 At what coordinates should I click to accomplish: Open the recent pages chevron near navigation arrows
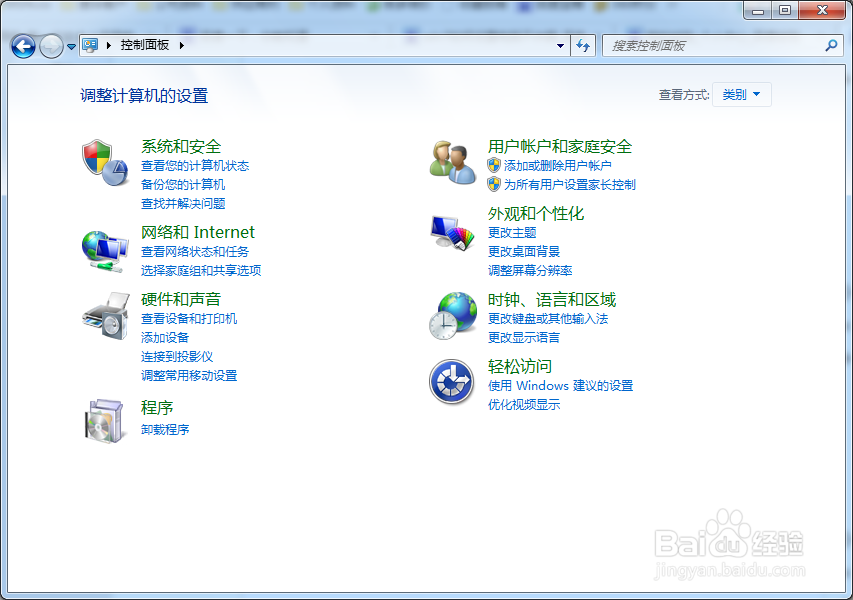coord(70,45)
